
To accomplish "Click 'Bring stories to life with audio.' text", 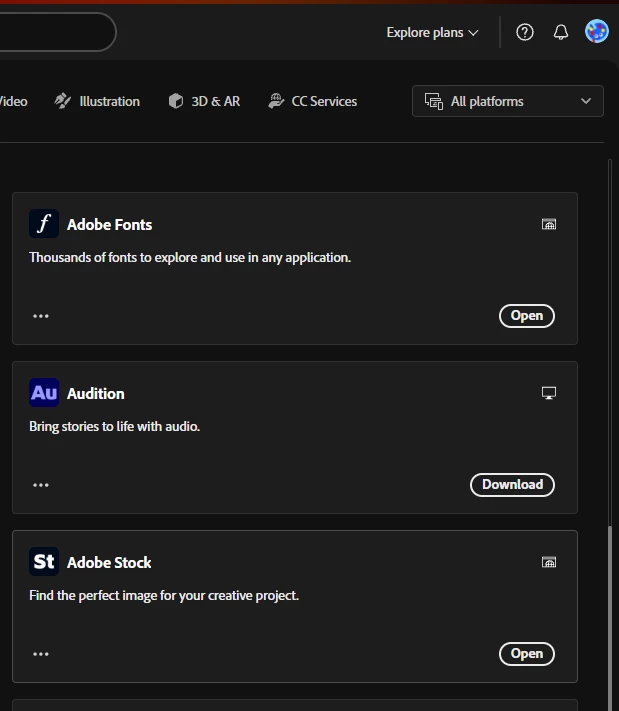I will coord(114,427).
